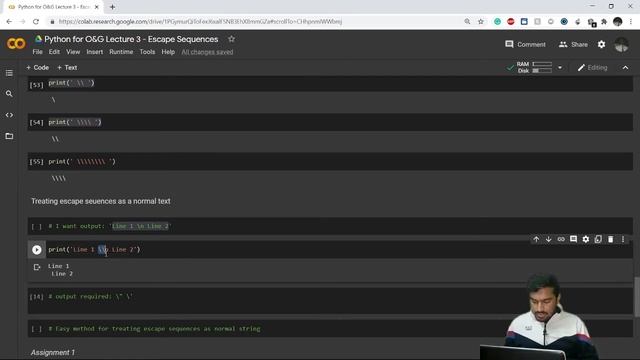This screenshot has width=640, height=360.
Task: Add a new Code cell
Action: 38,67
